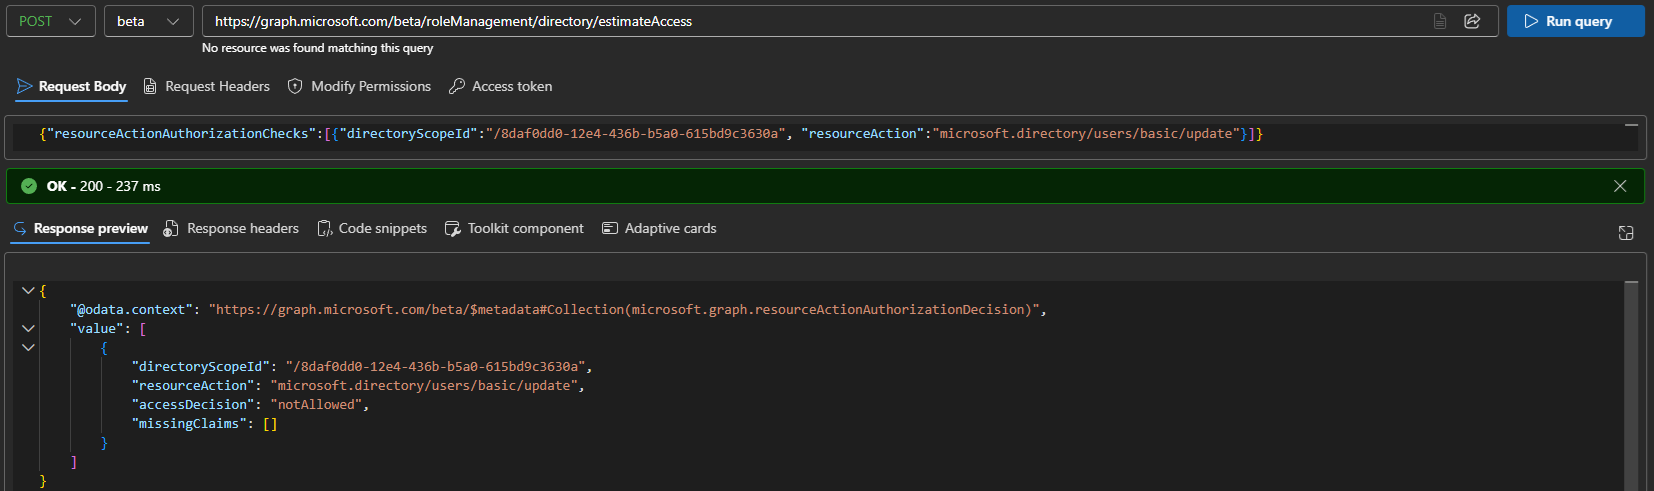Open the POST HTTP method dropdown
The height and width of the screenshot is (491, 1654).
tap(51, 21)
